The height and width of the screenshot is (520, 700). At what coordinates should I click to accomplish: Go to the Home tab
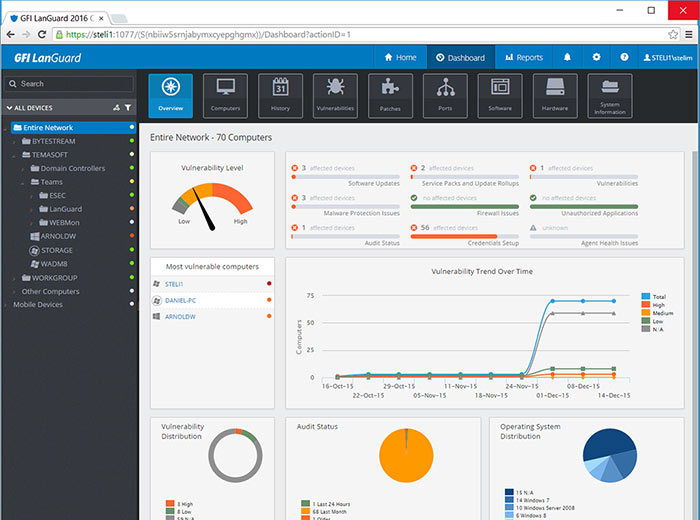point(400,57)
